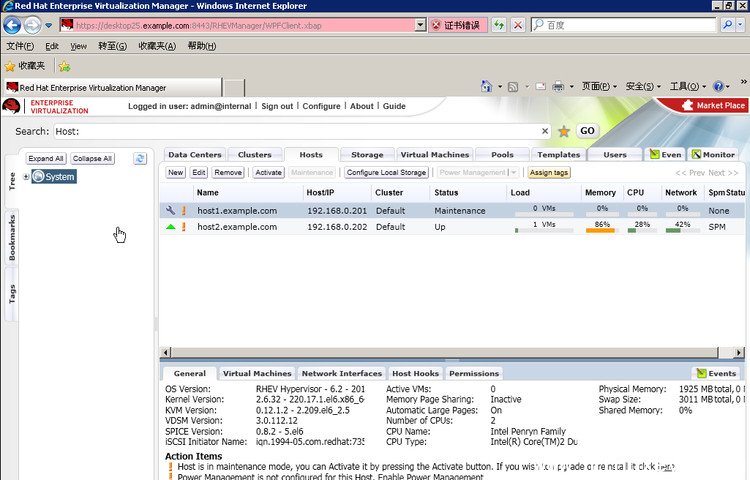
Task: Click the Configure link
Action: pos(321,106)
